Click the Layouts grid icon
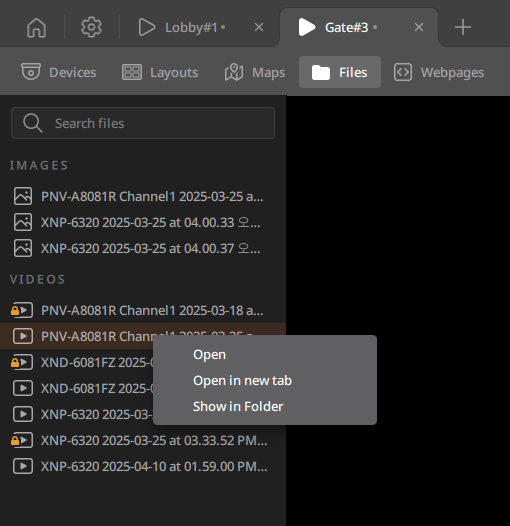510x526 pixels. click(x=132, y=72)
